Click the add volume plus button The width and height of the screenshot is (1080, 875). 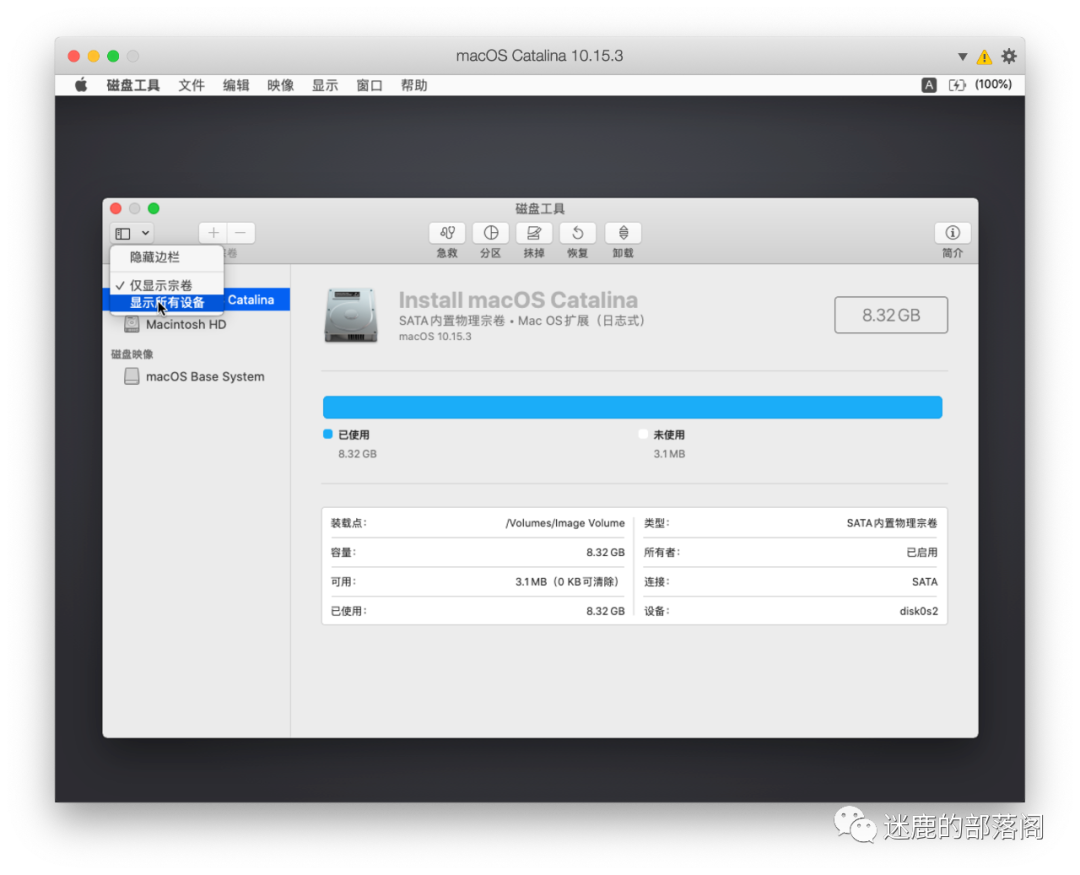[x=213, y=233]
